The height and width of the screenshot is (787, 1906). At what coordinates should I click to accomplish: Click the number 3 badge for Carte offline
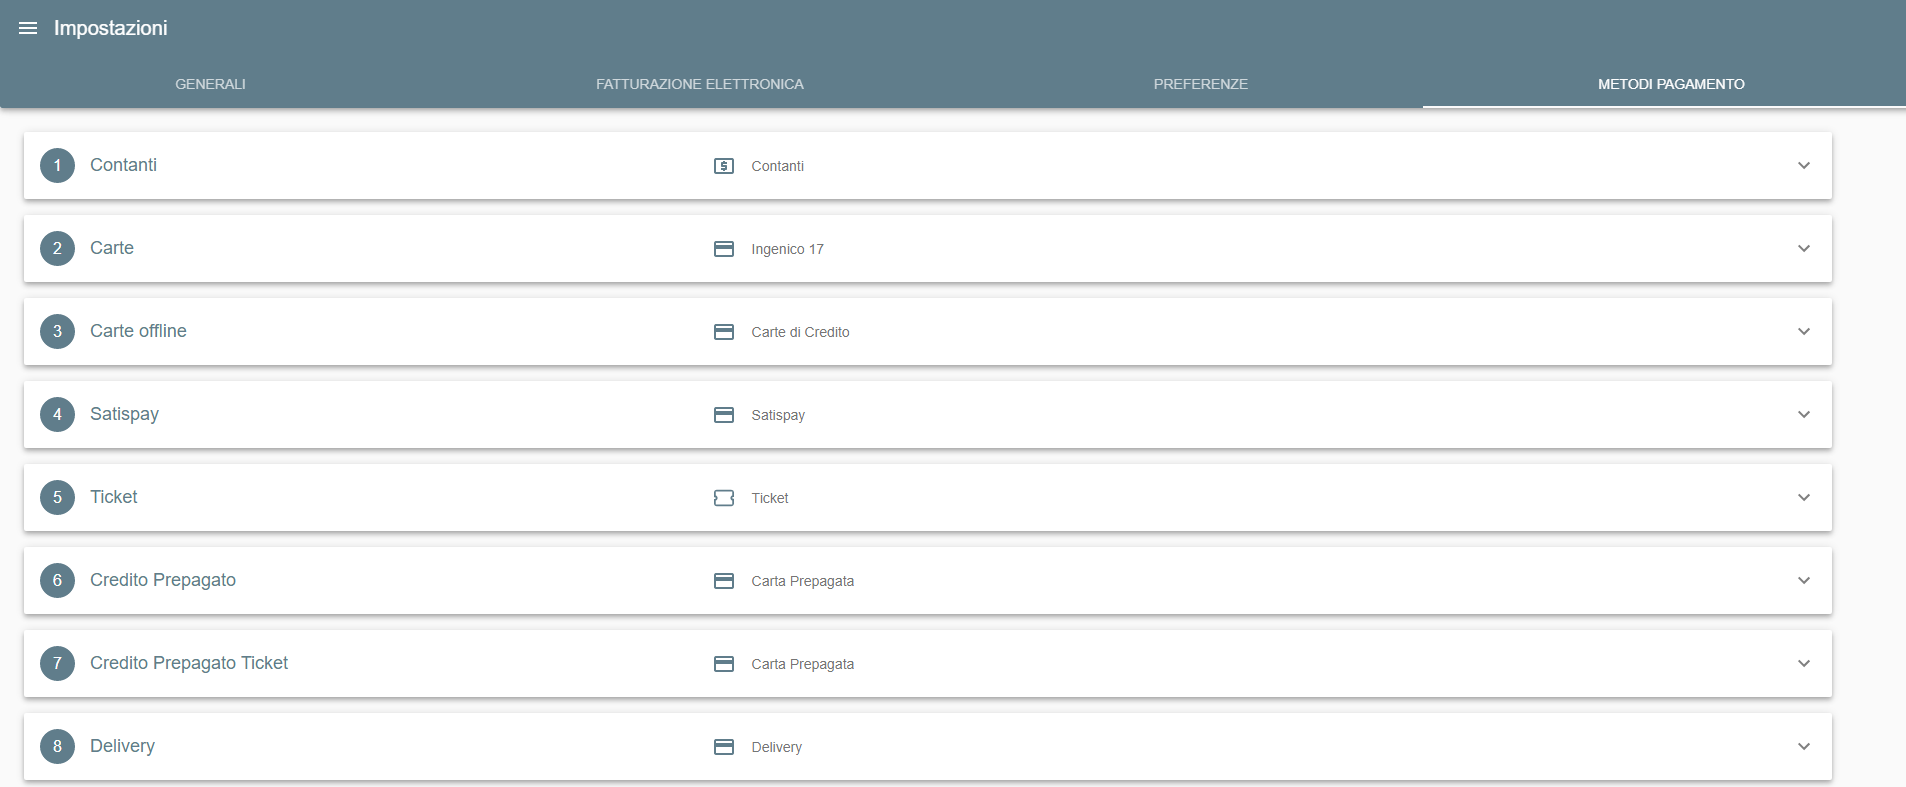(x=57, y=331)
